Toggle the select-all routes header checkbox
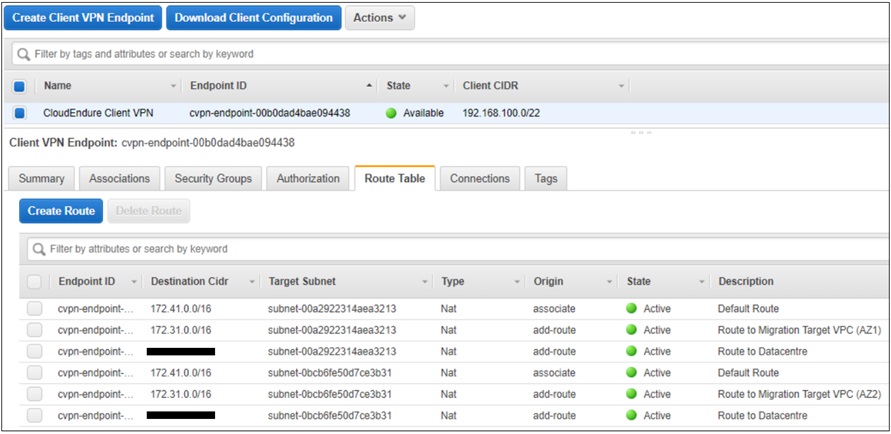Image resolution: width=891 pixels, height=434 pixels. point(34,281)
